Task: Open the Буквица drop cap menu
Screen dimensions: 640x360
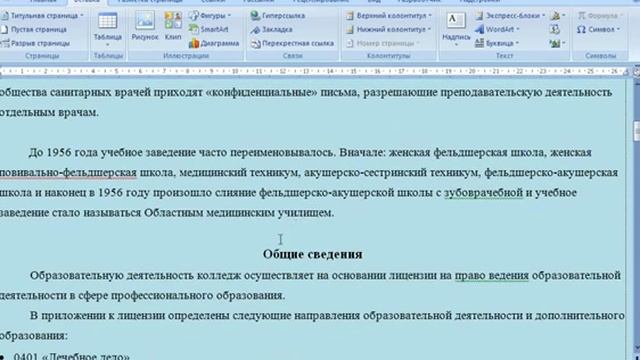Action: tap(497, 43)
